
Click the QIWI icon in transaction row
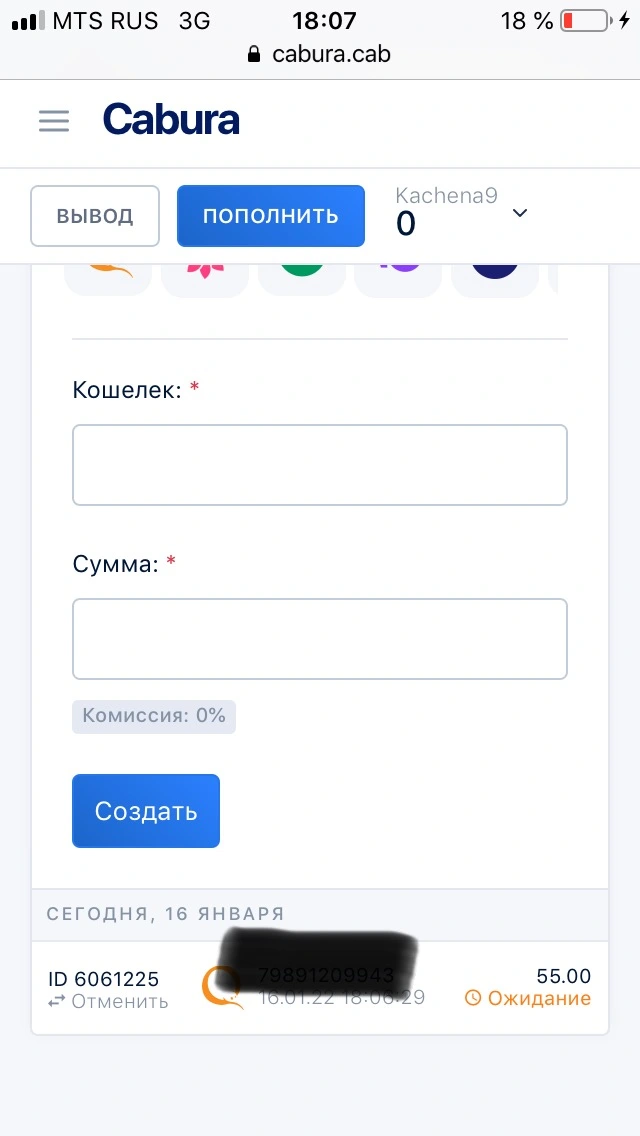tap(222, 987)
